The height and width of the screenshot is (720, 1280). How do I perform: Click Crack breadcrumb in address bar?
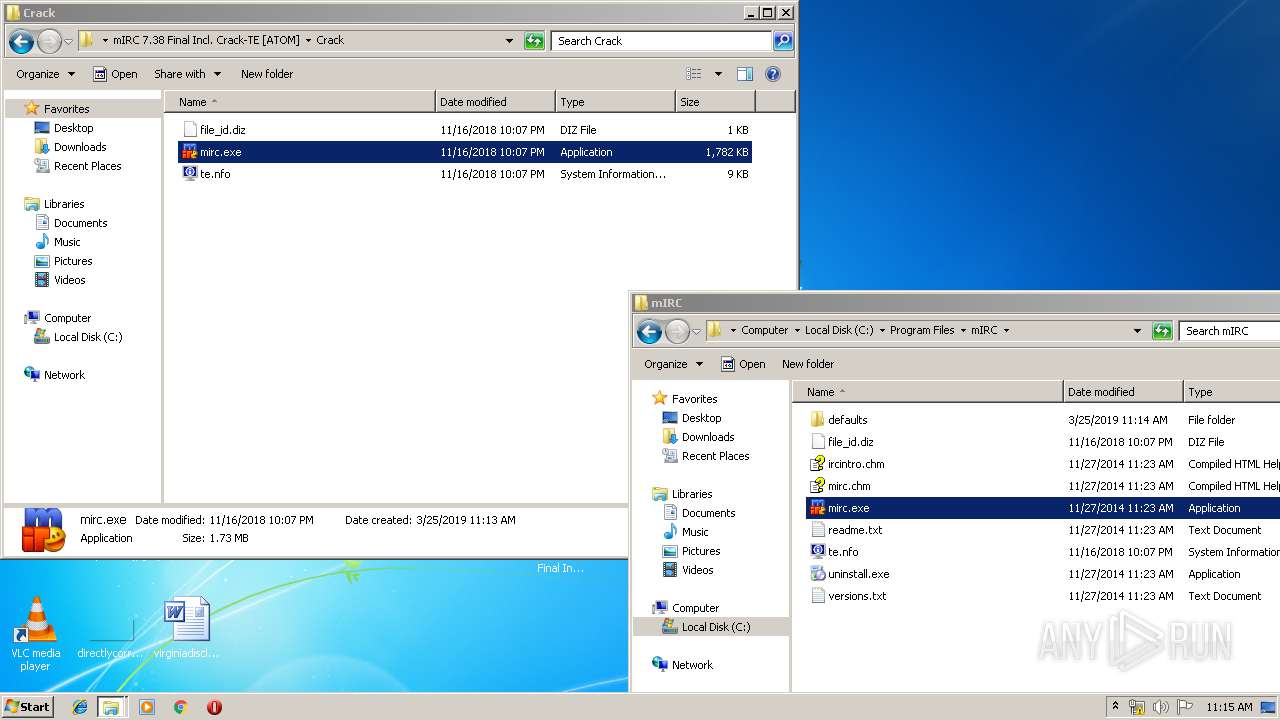point(330,41)
